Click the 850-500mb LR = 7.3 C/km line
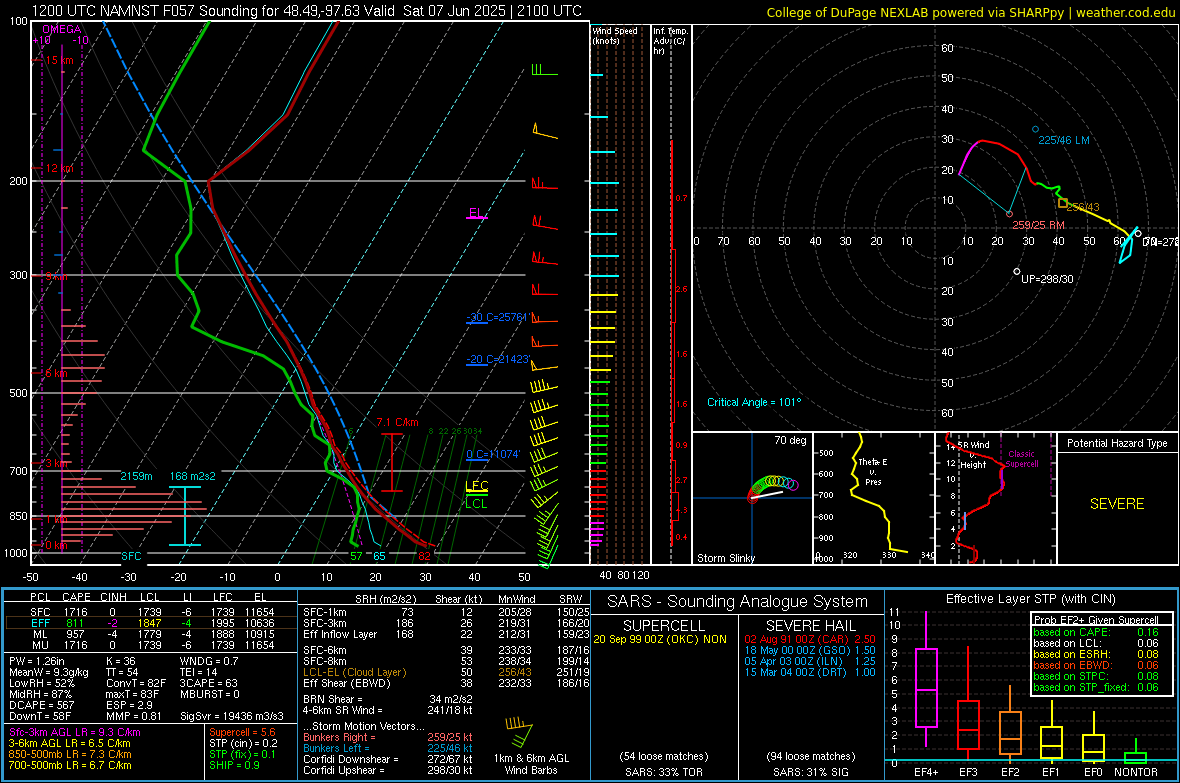 click(70, 754)
